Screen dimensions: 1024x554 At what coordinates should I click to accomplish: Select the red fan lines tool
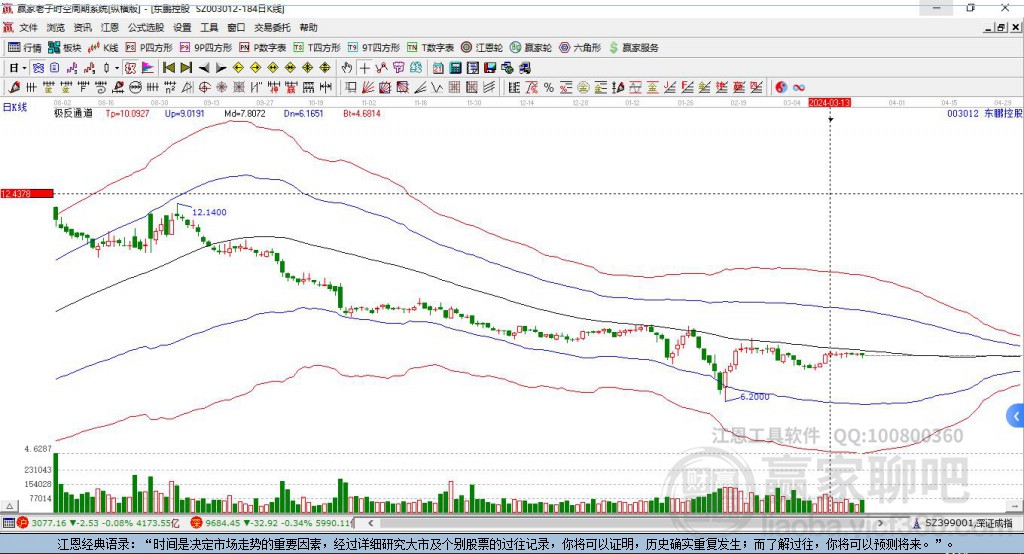click(368, 88)
